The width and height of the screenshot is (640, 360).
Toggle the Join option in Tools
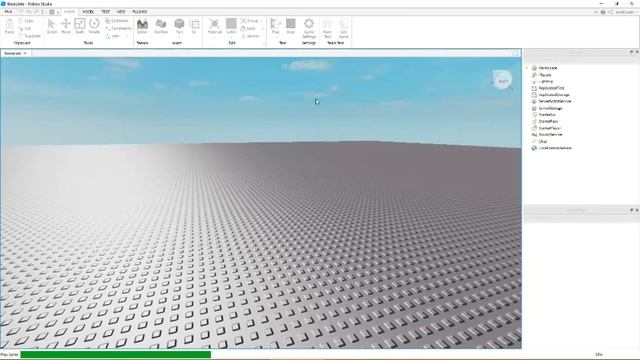(113, 36)
